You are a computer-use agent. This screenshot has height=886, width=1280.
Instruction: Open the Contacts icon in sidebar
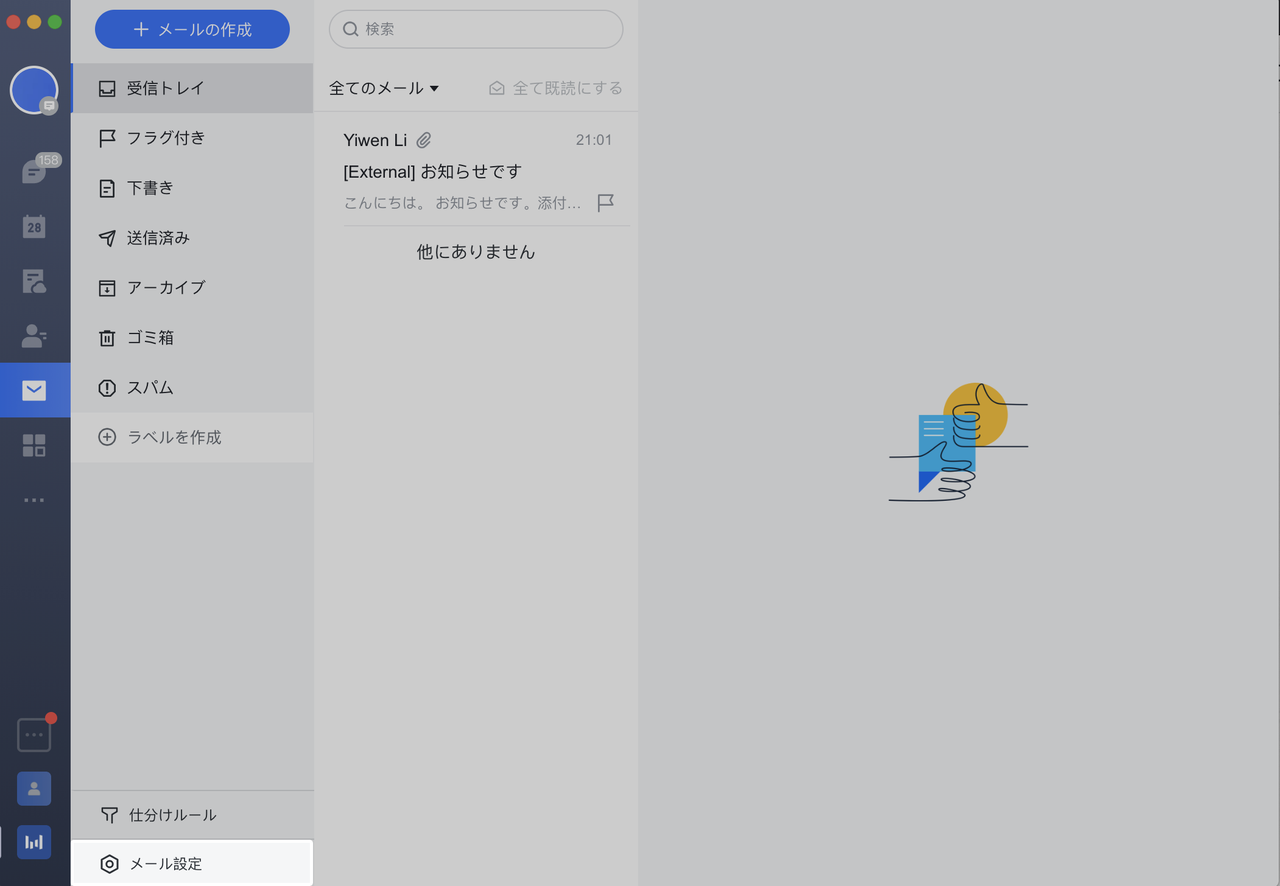[x=34, y=336]
